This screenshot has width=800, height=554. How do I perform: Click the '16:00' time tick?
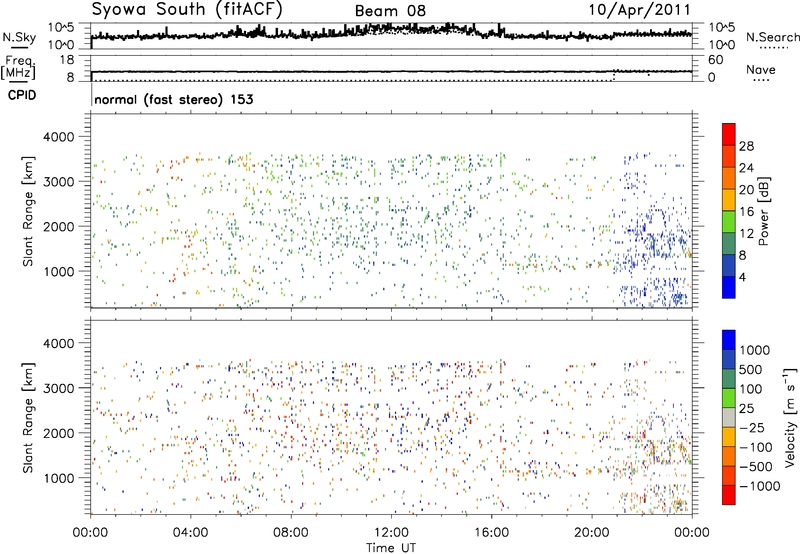(x=491, y=533)
